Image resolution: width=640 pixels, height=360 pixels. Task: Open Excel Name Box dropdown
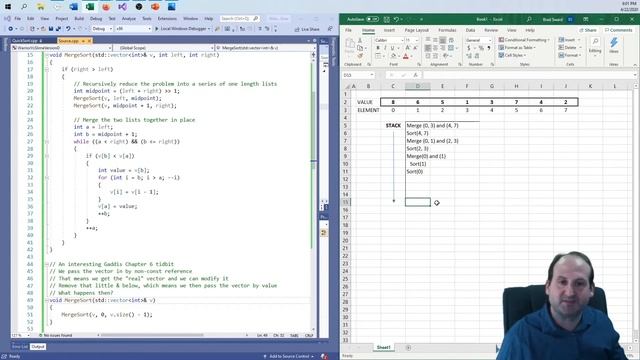372,75
